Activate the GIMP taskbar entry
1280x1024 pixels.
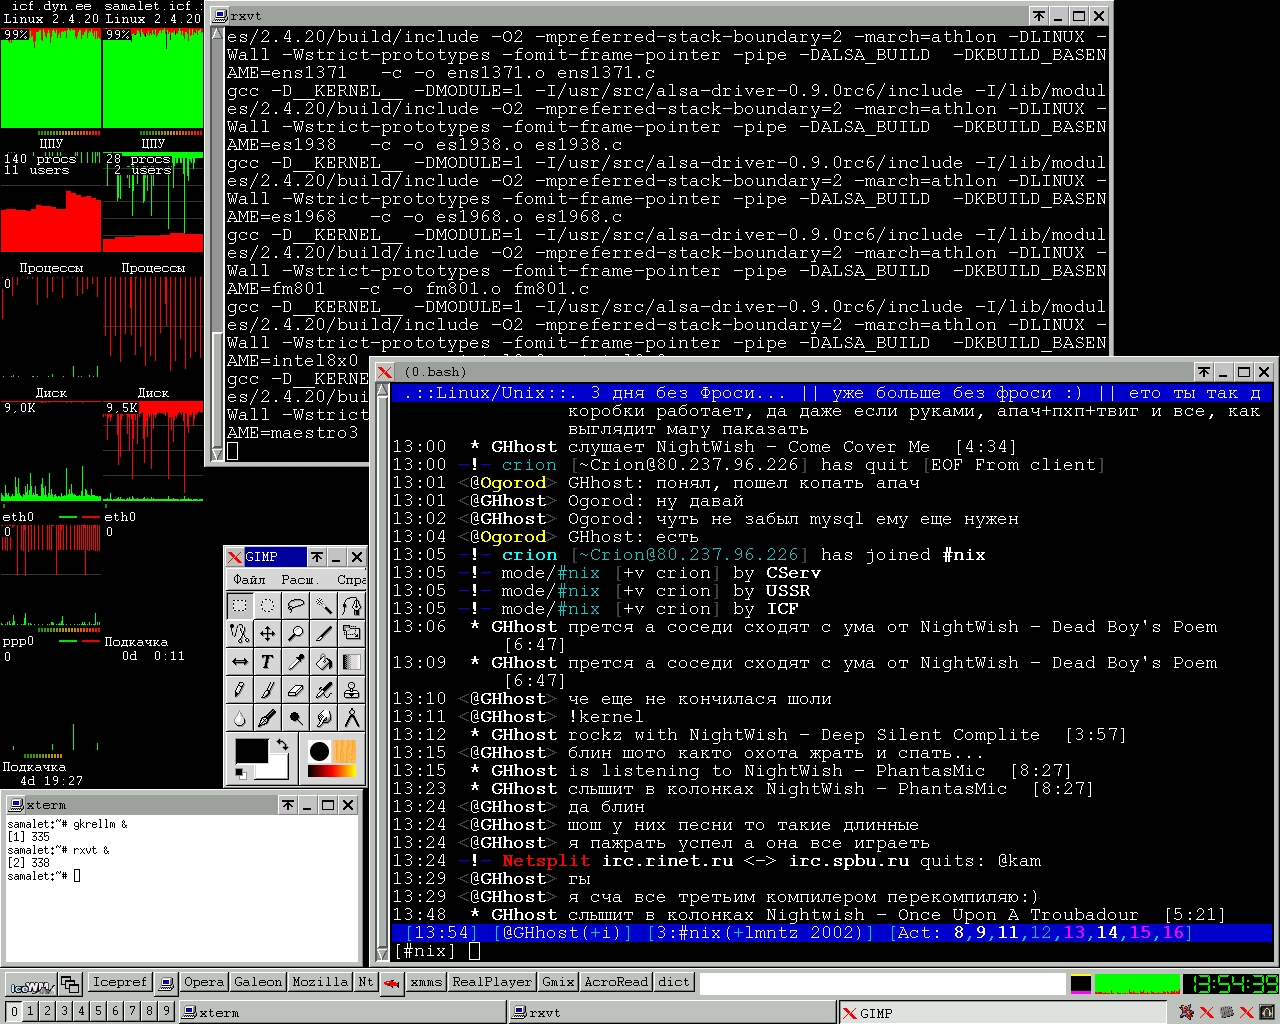click(x=1002, y=1012)
